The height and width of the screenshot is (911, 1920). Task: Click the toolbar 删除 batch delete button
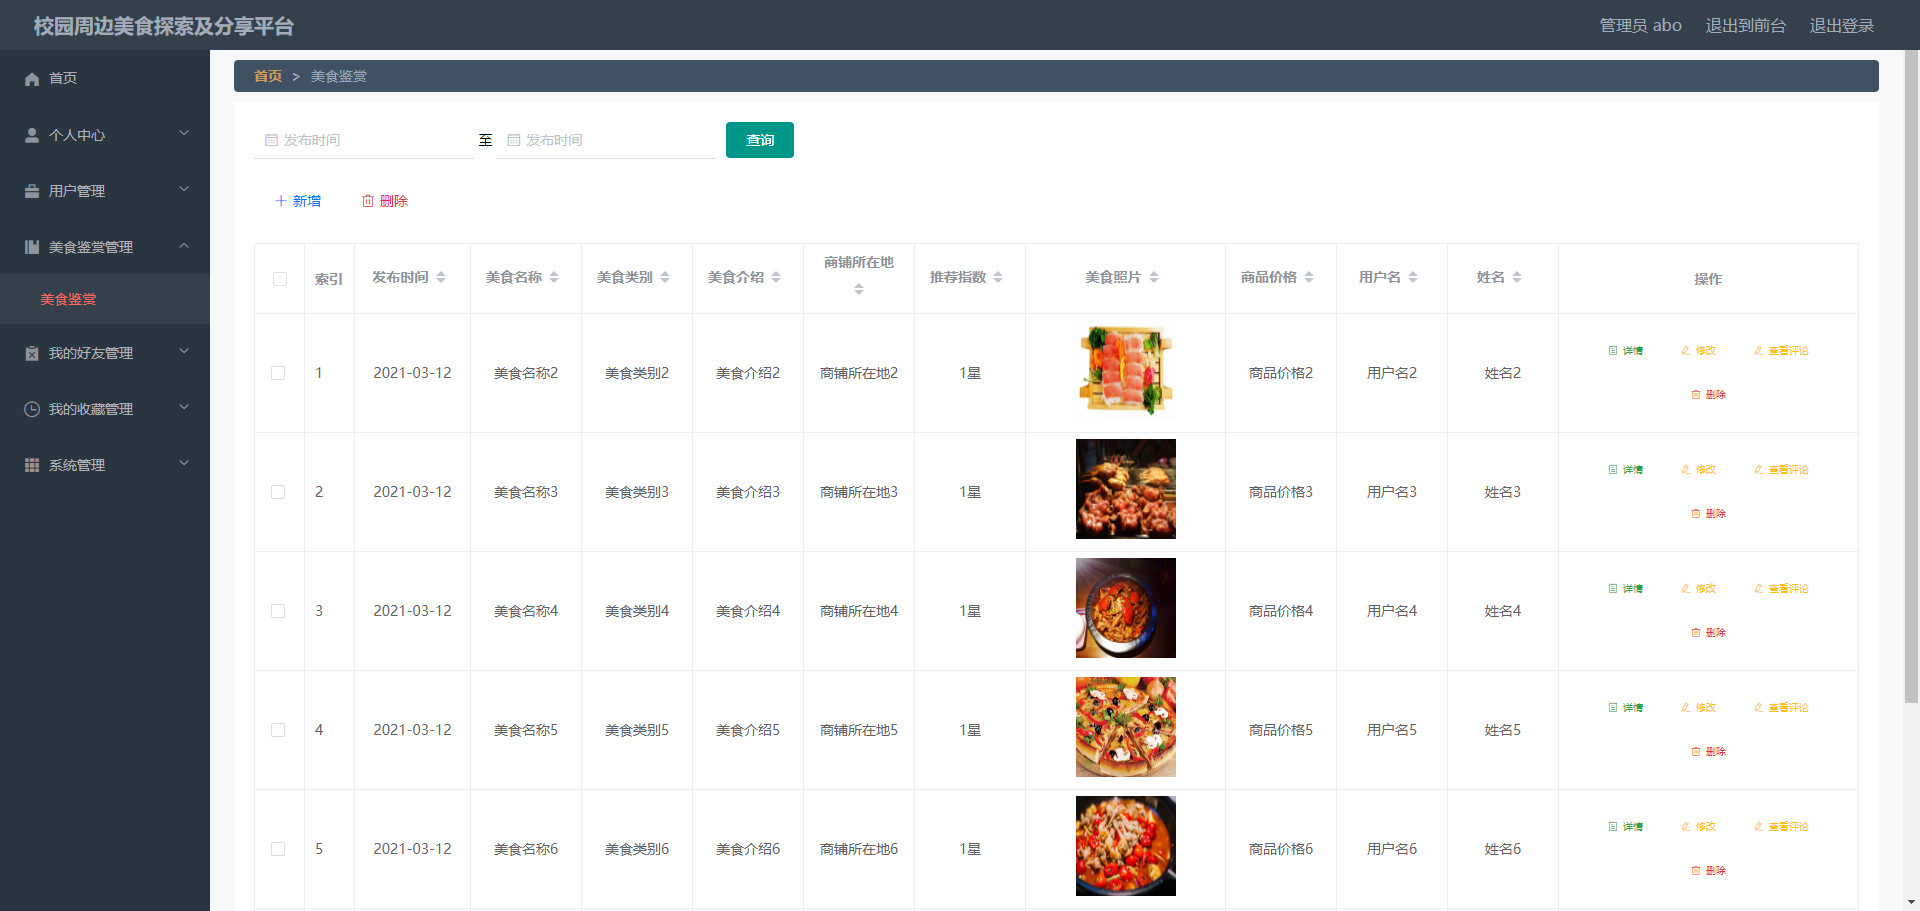point(385,201)
